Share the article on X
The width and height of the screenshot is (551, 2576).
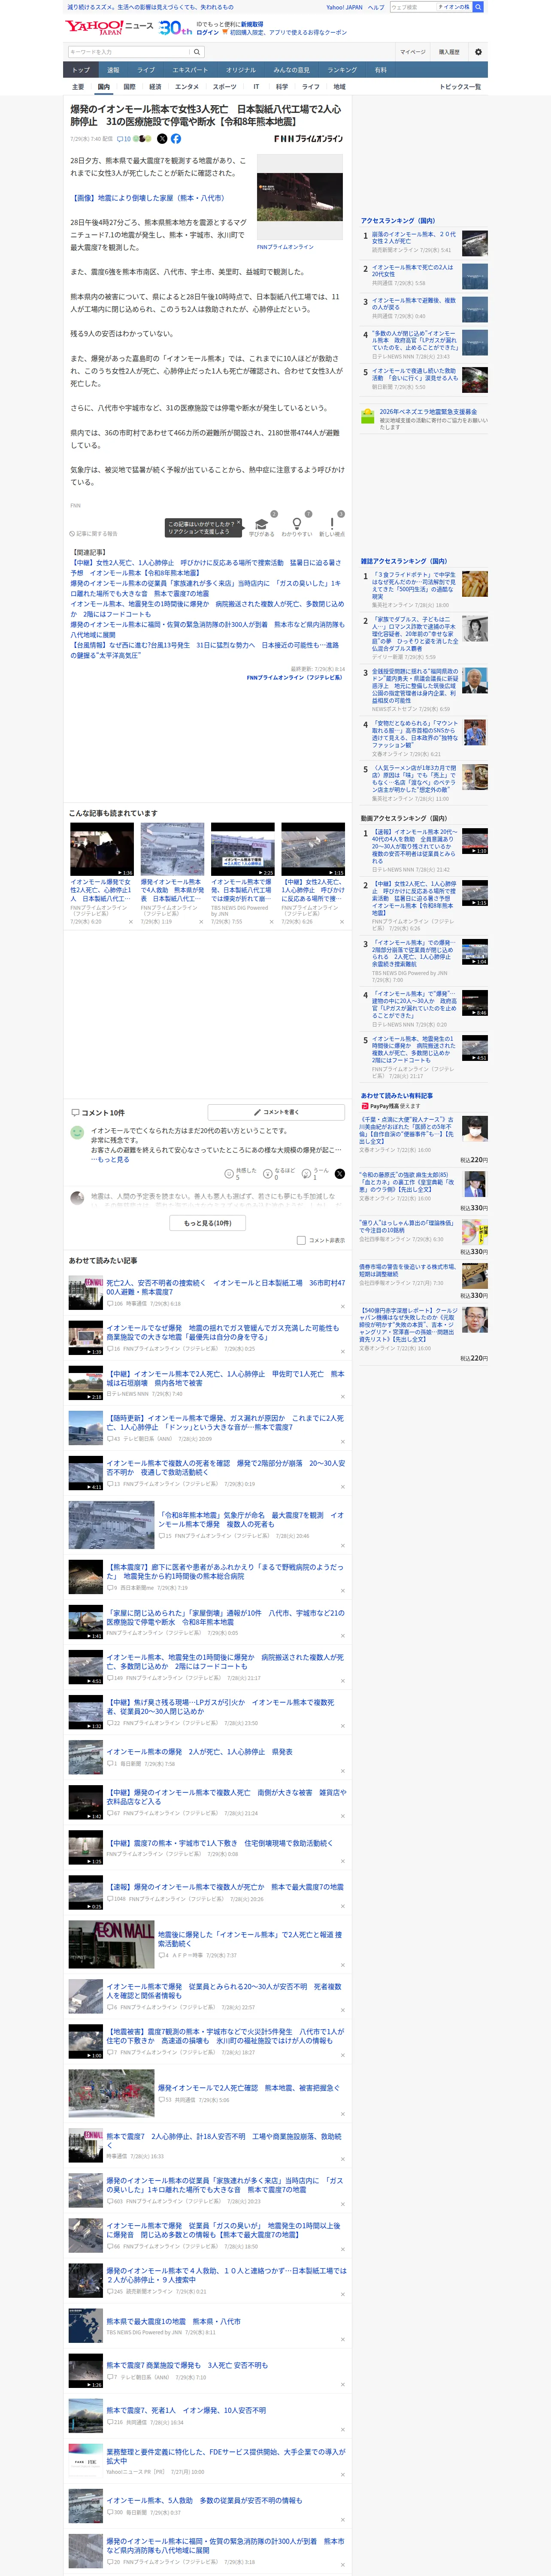pyautogui.click(x=162, y=139)
